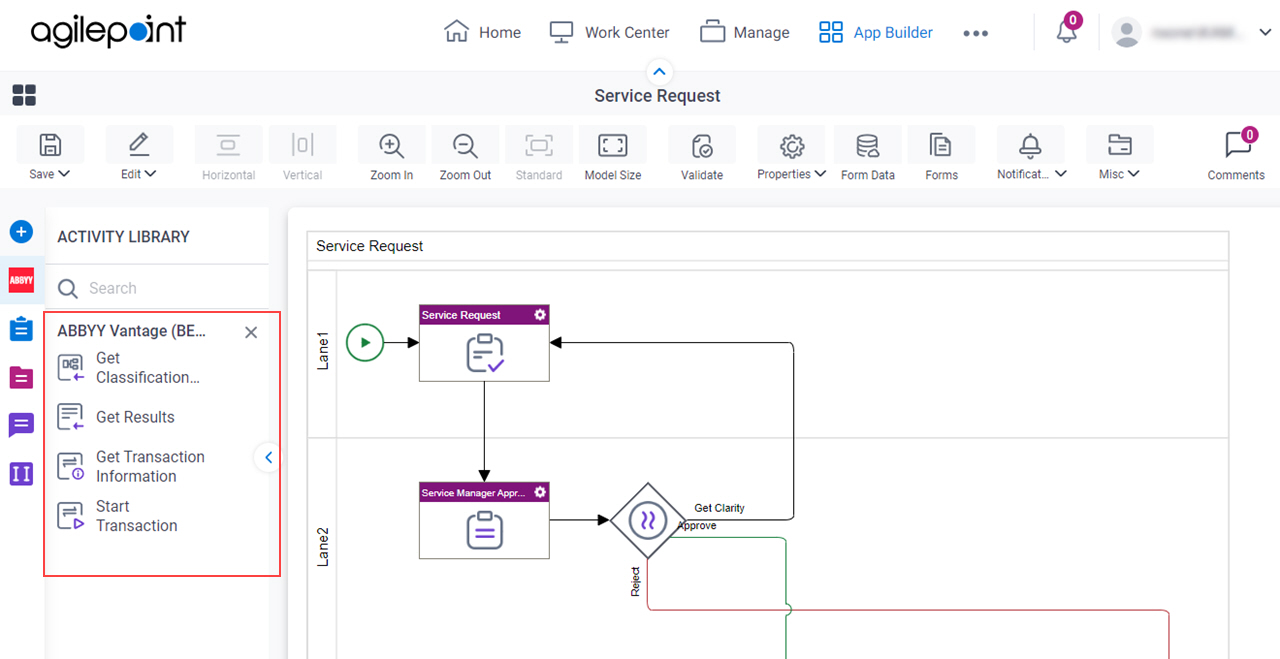Zoom In on the process model
This screenshot has width=1280, height=659.
391,154
